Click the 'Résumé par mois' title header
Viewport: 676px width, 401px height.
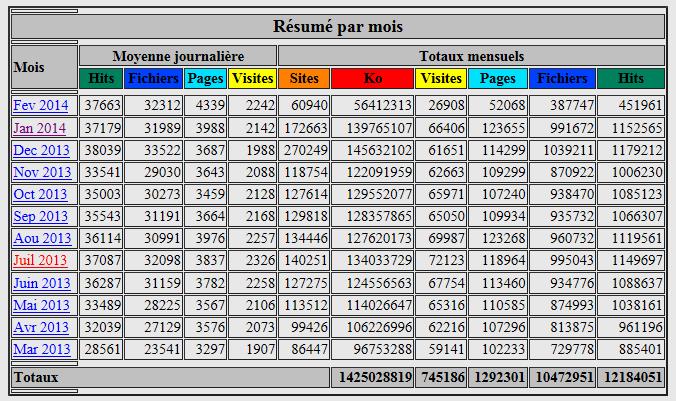click(x=338, y=26)
